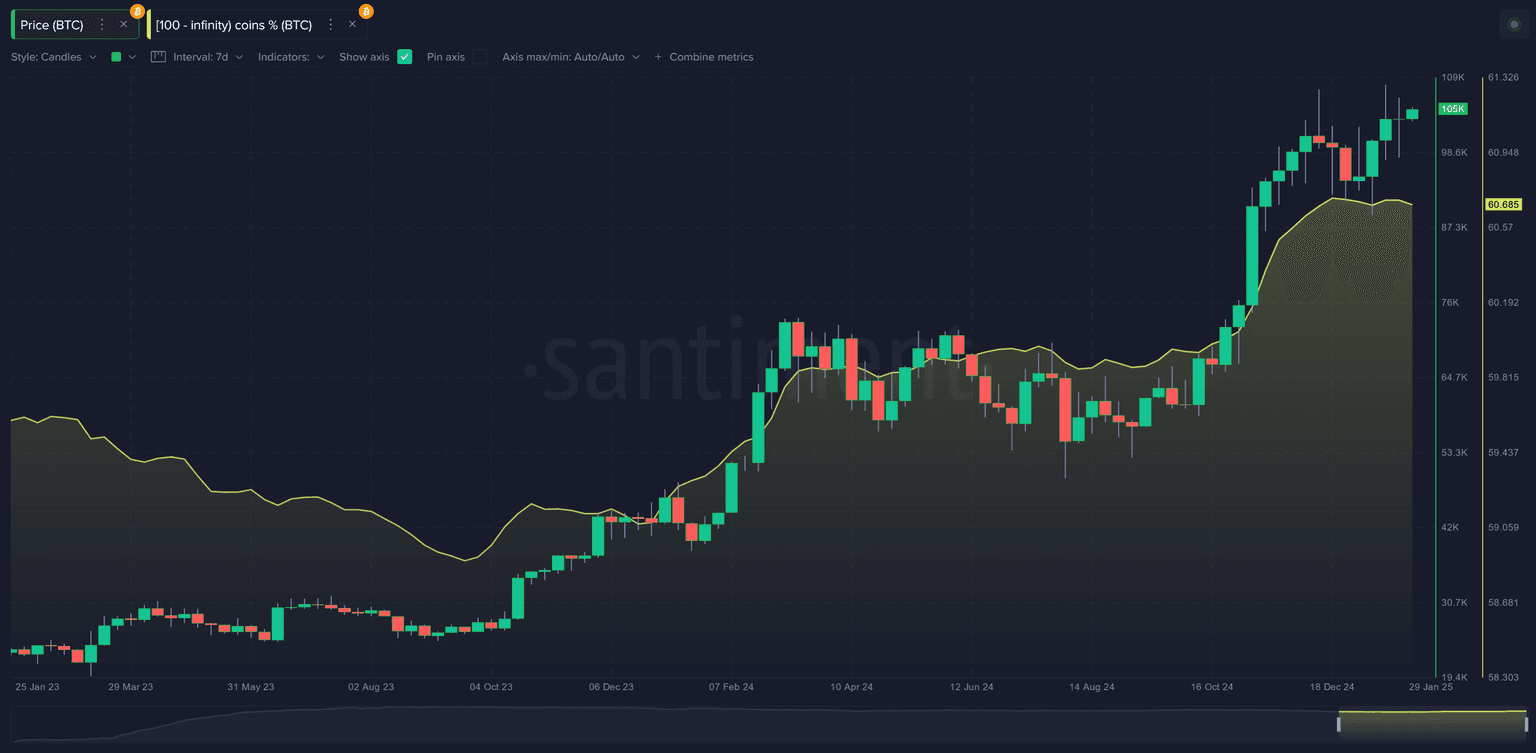Enable the Pin axis checkbox

(480, 57)
